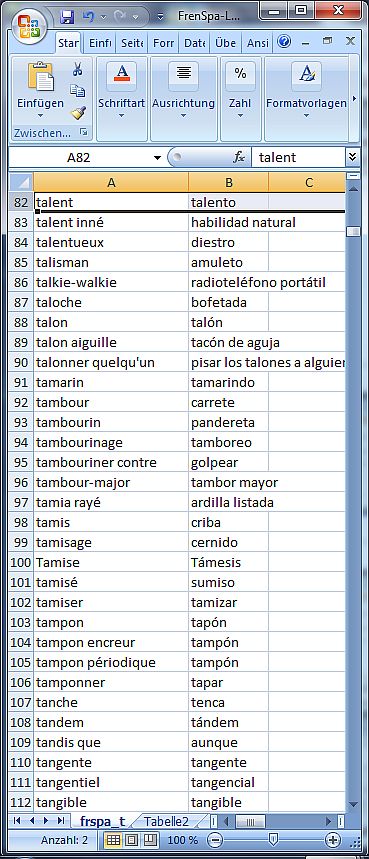The height and width of the screenshot is (859, 369).
Task: Activate the Format Painter brush icon
Action: pos(78,113)
